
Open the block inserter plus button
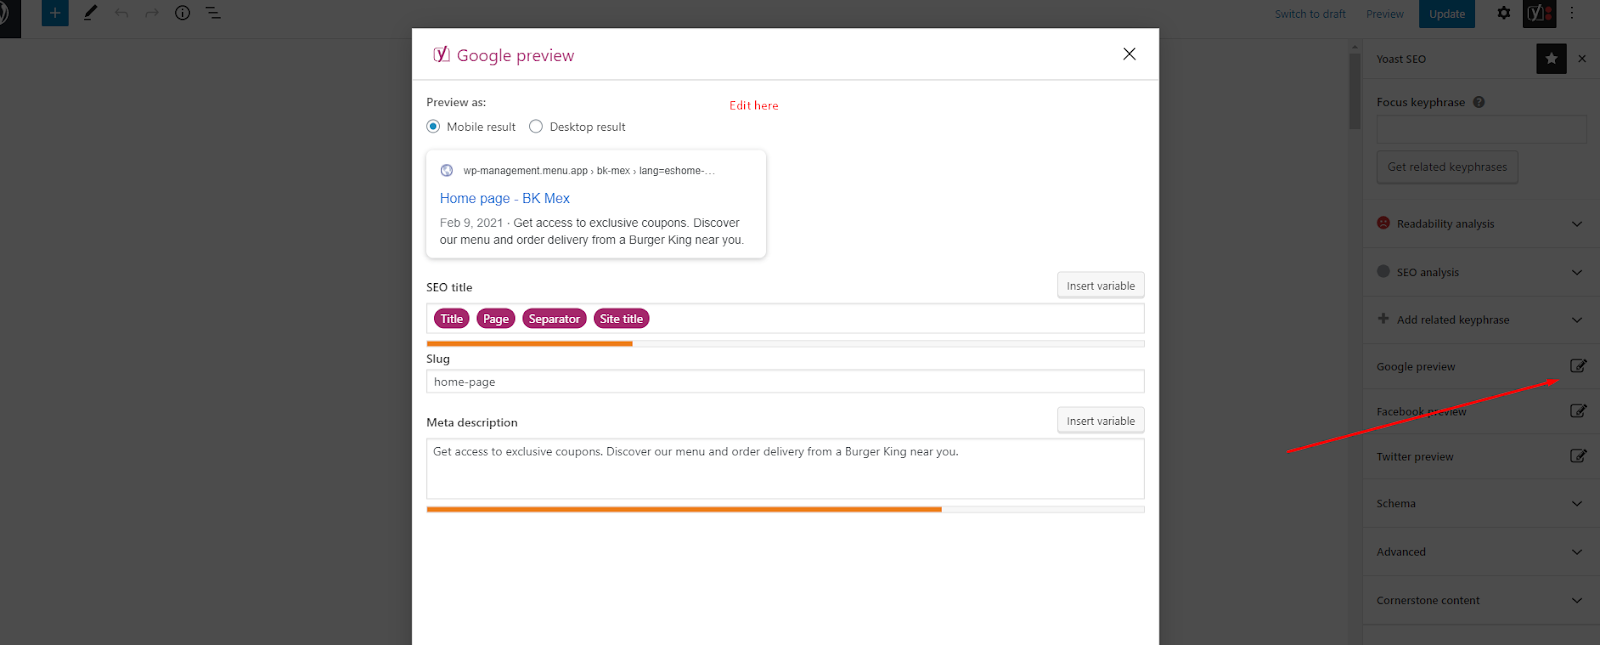55,13
